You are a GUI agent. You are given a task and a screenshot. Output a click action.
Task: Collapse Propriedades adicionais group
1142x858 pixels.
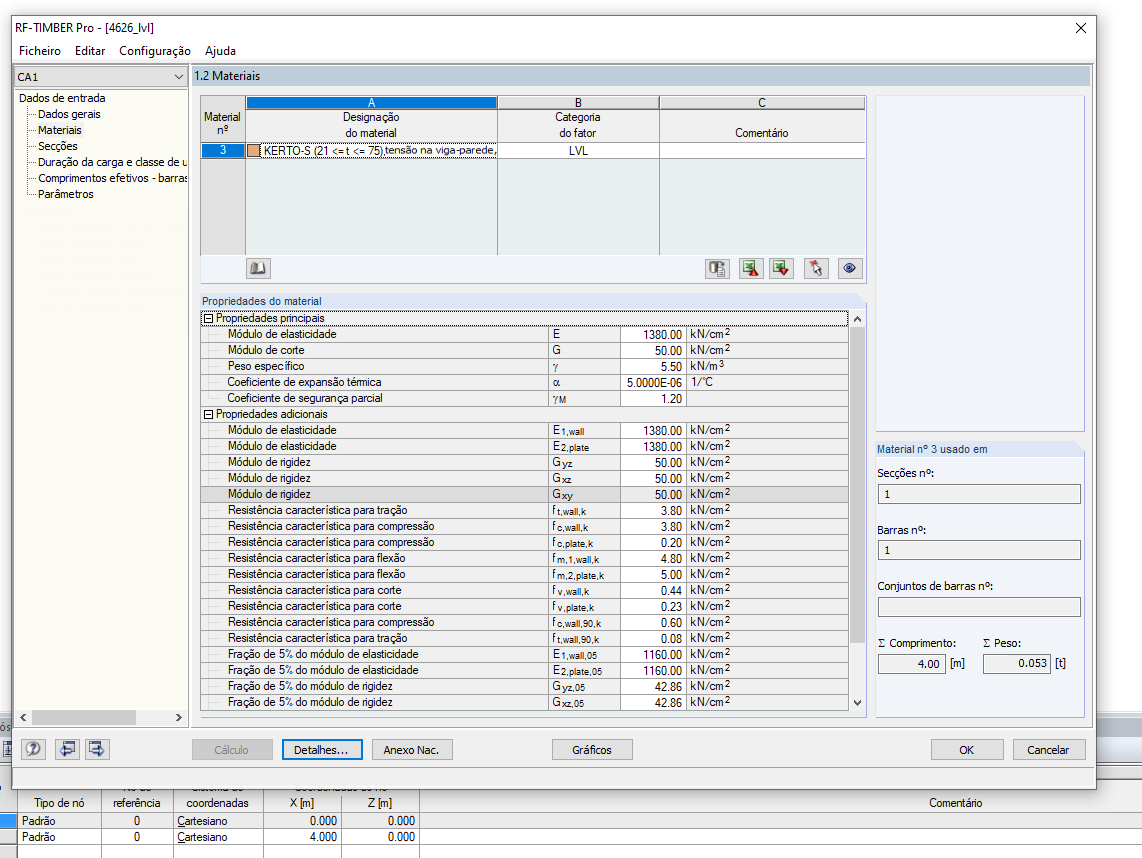tap(208, 414)
